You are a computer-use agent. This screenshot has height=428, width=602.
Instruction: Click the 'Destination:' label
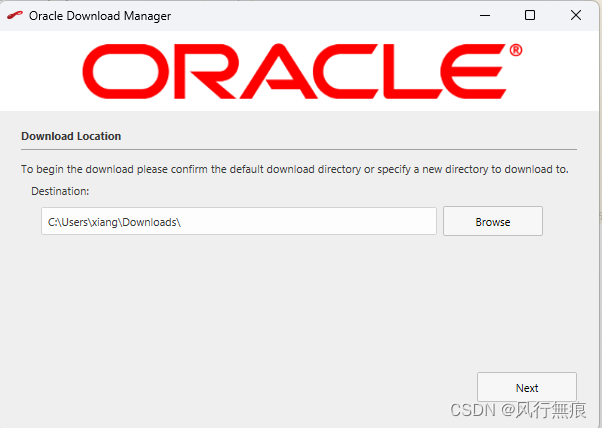click(x=60, y=191)
